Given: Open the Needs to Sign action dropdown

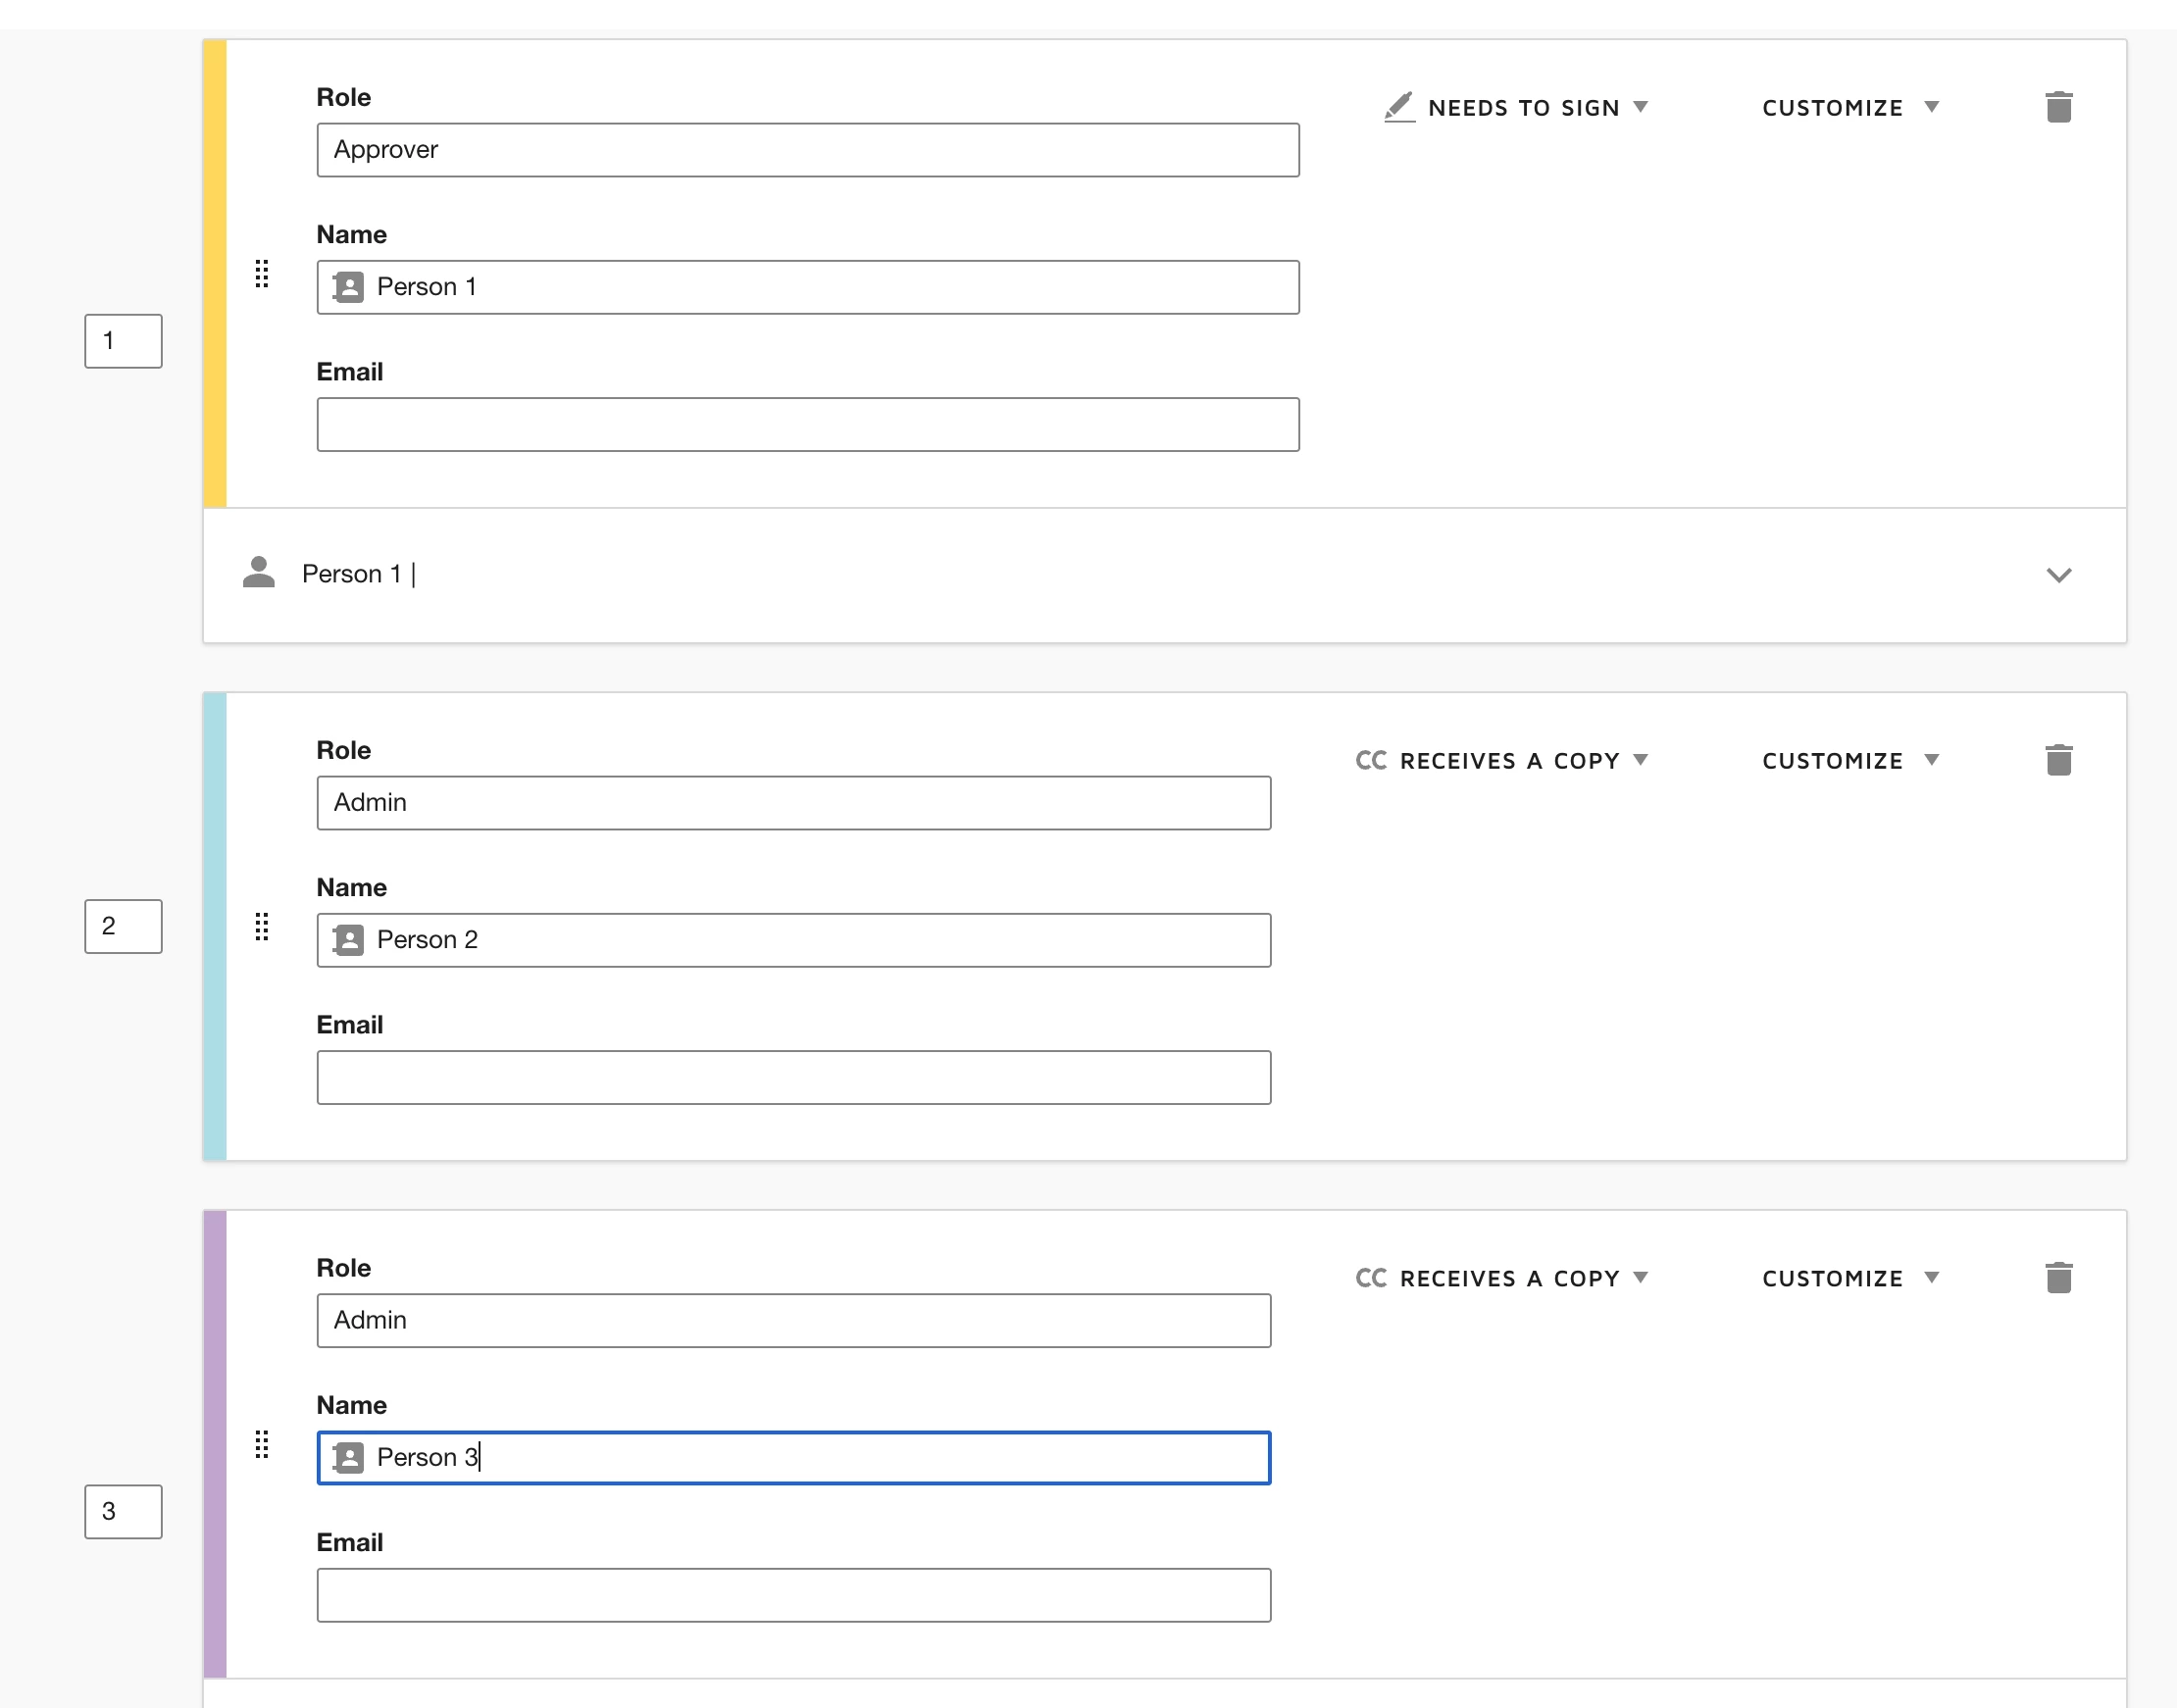Looking at the screenshot, I should [1516, 107].
